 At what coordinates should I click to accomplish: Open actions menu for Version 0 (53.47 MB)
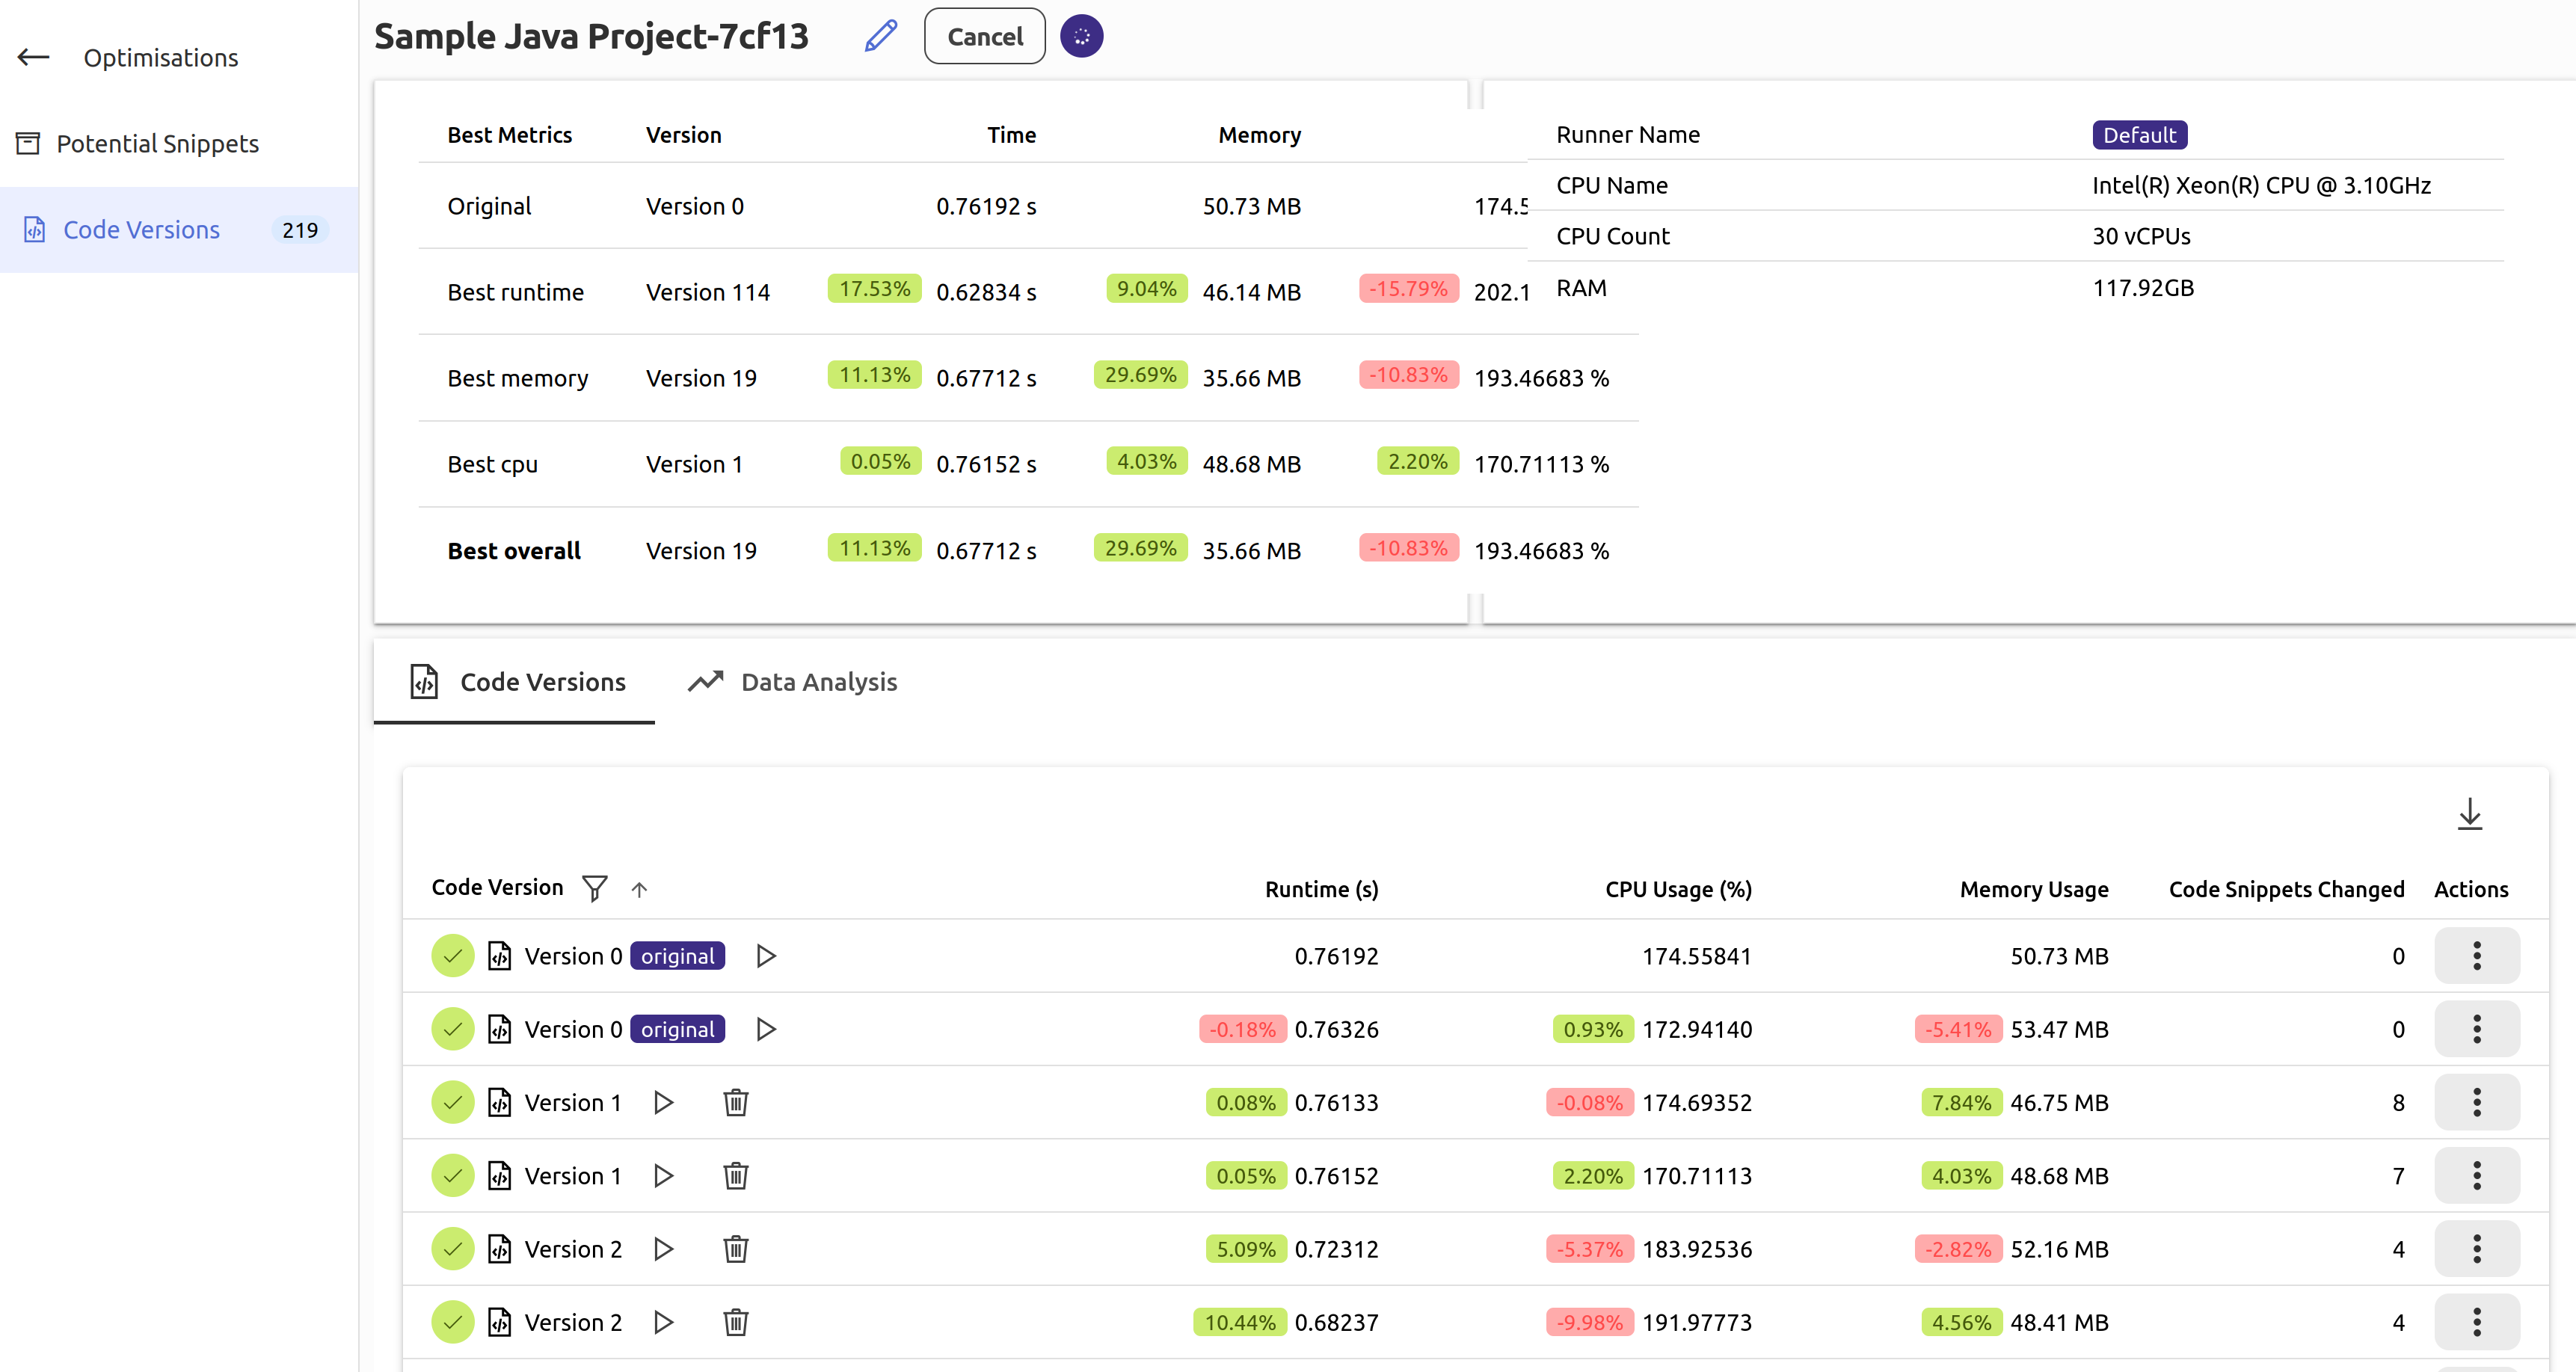(2476, 1029)
